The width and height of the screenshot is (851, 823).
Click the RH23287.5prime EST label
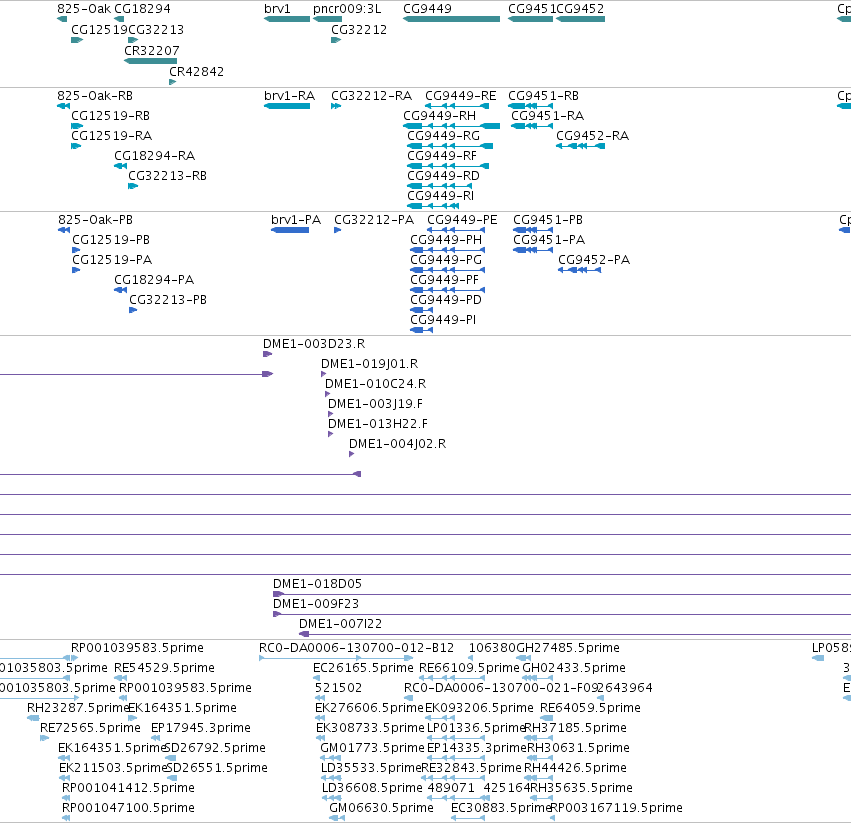(77, 708)
